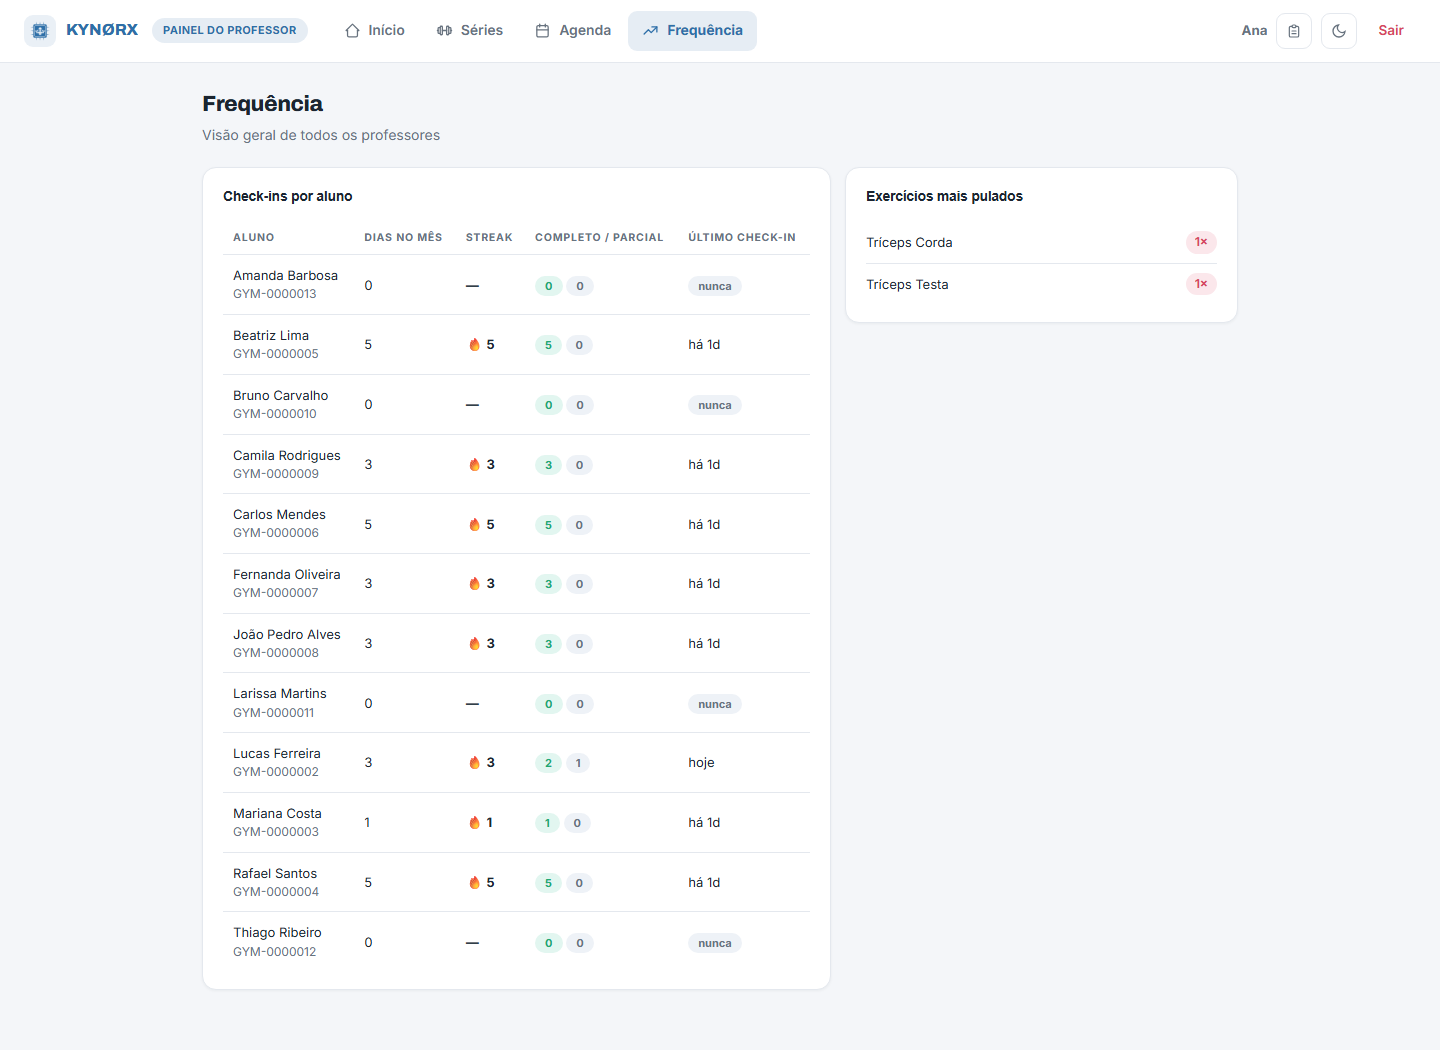This screenshot has width=1440, height=1050.
Task: Click the dumbbell icon for Séries
Action: [445, 31]
